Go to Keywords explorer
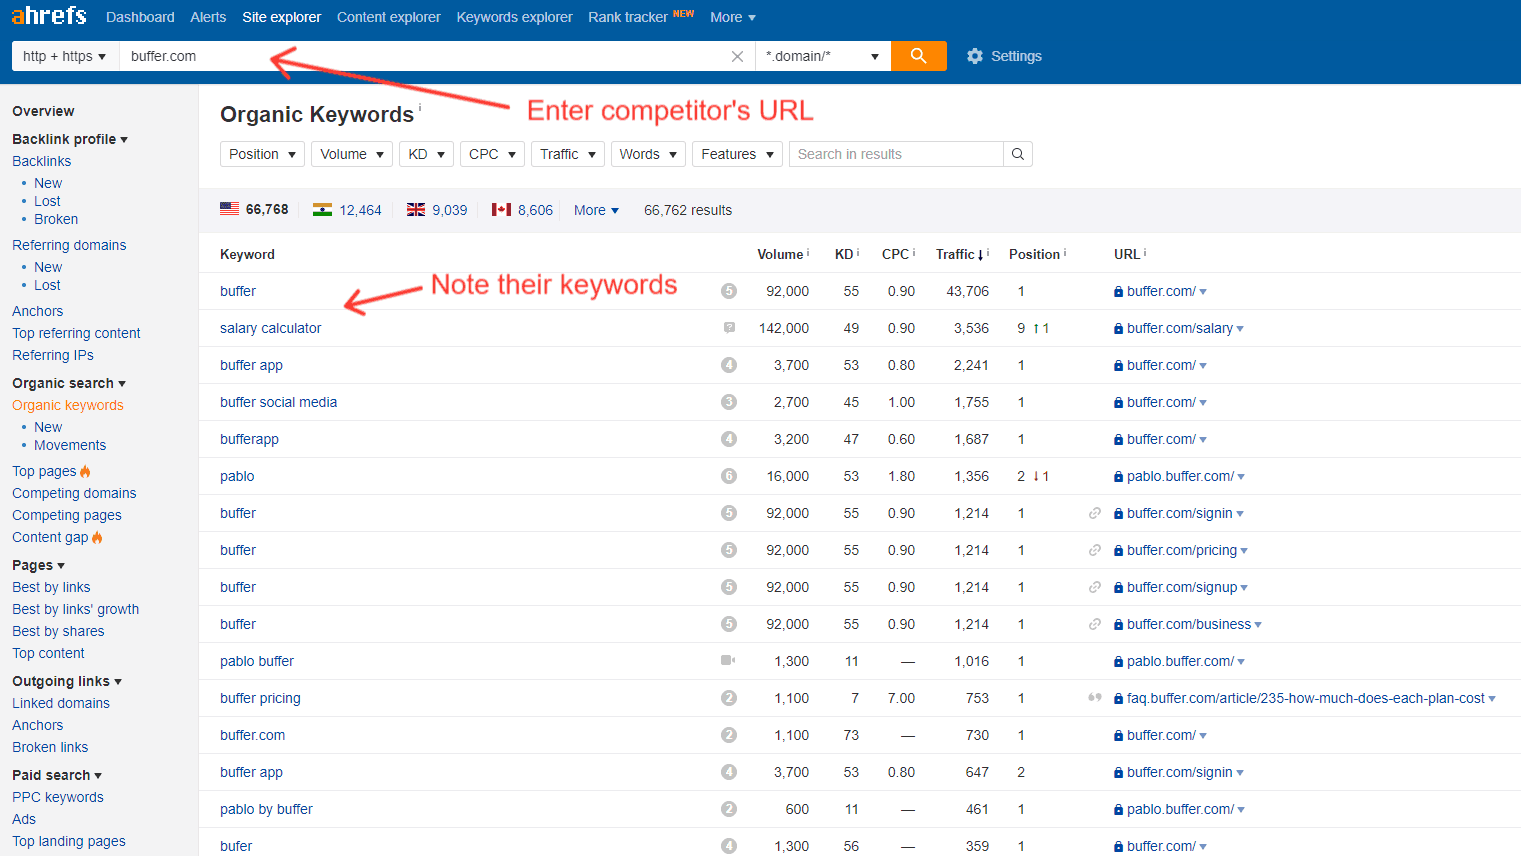The height and width of the screenshot is (856, 1521). (x=514, y=17)
